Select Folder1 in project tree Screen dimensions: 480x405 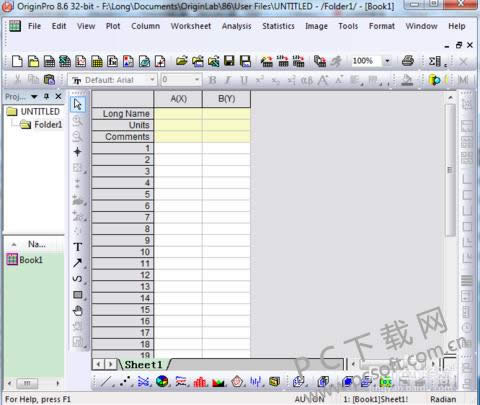click(41, 125)
